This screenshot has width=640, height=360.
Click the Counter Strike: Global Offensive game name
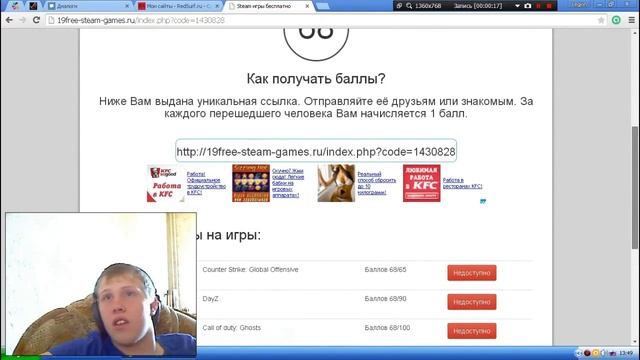pos(250,269)
